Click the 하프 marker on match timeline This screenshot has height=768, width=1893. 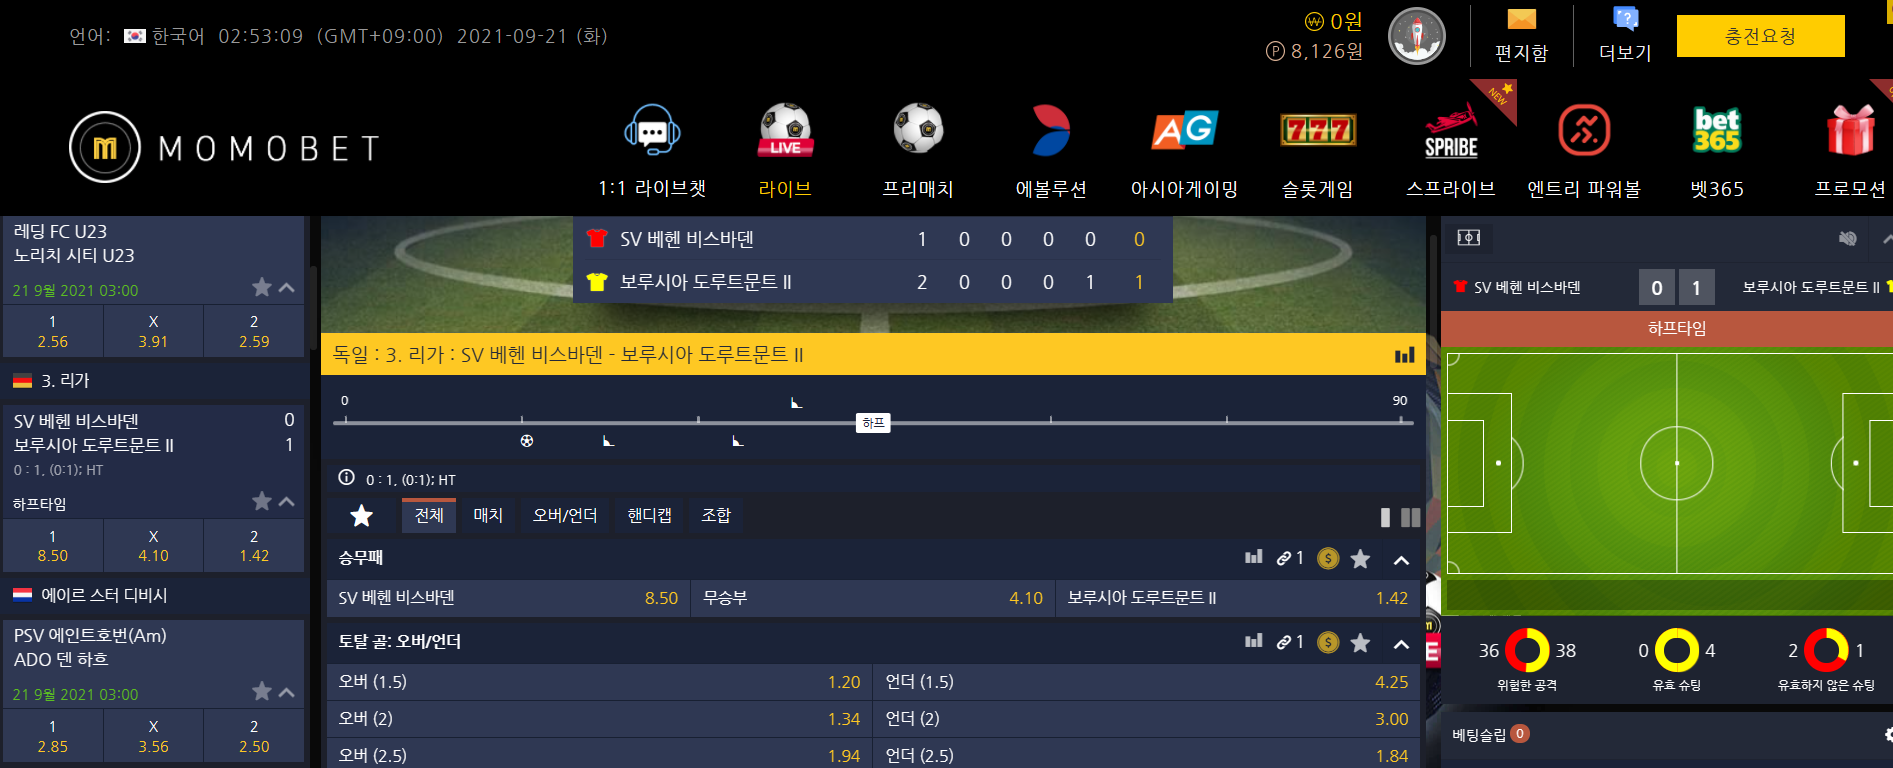click(873, 423)
